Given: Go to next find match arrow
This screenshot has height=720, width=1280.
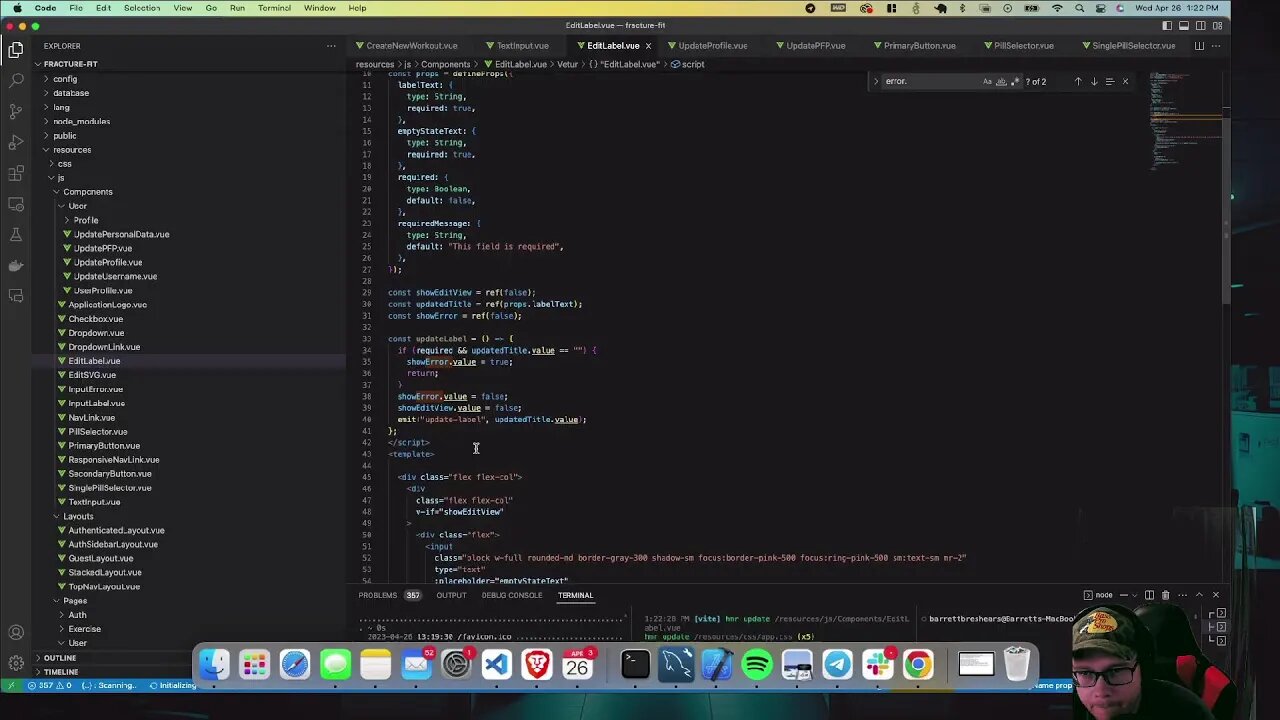Looking at the screenshot, I should pos(1094,81).
